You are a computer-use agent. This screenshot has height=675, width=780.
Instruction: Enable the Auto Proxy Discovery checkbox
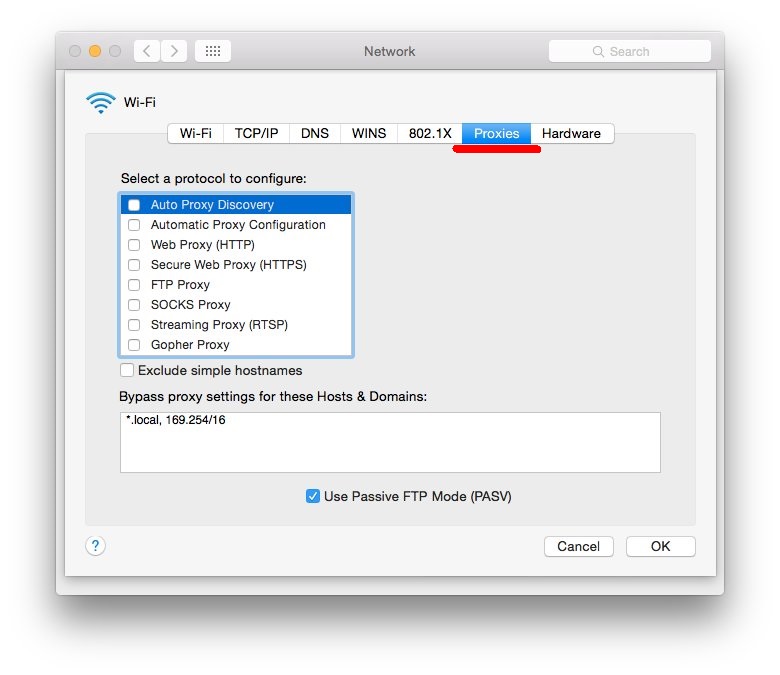tap(134, 205)
